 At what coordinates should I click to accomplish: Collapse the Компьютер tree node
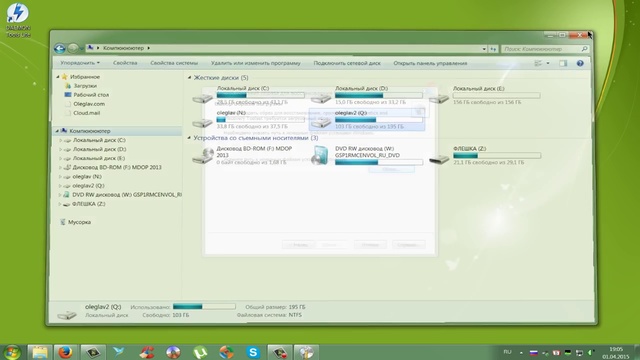(x=57, y=131)
